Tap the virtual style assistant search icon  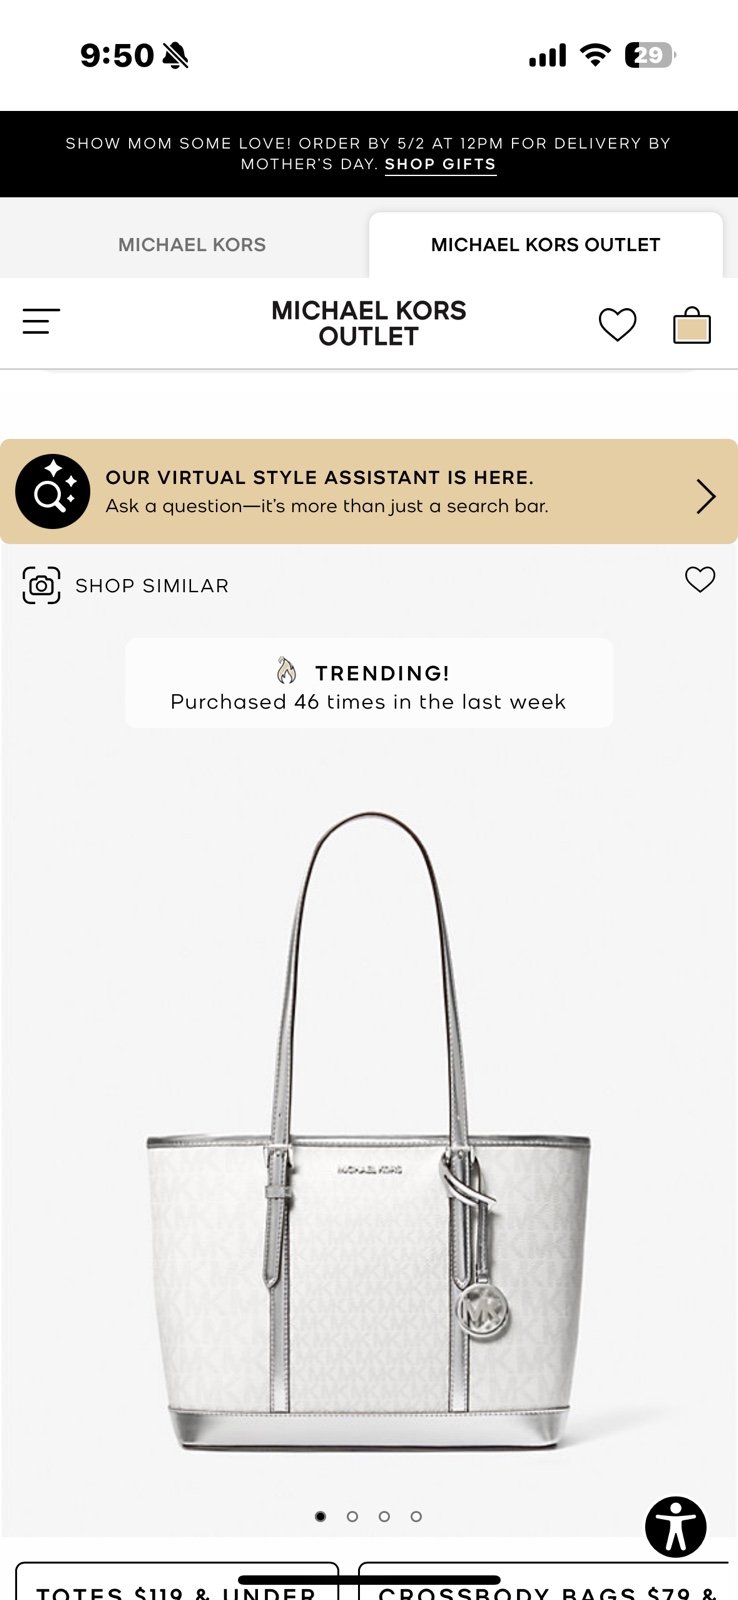click(53, 491)
